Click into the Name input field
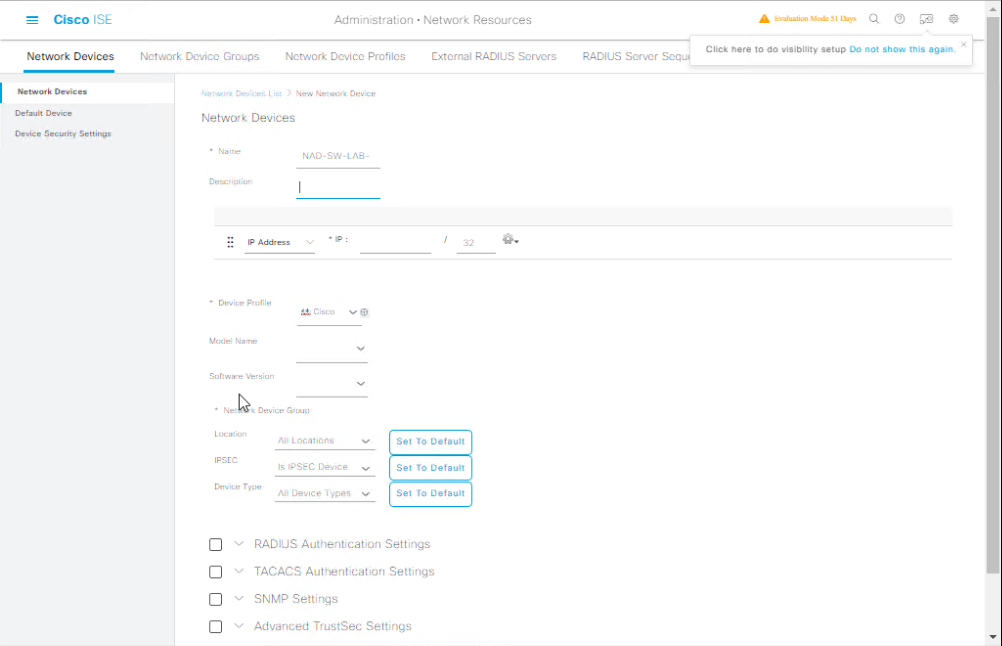This screenshot has height=646, width=1002. point(338,156)
